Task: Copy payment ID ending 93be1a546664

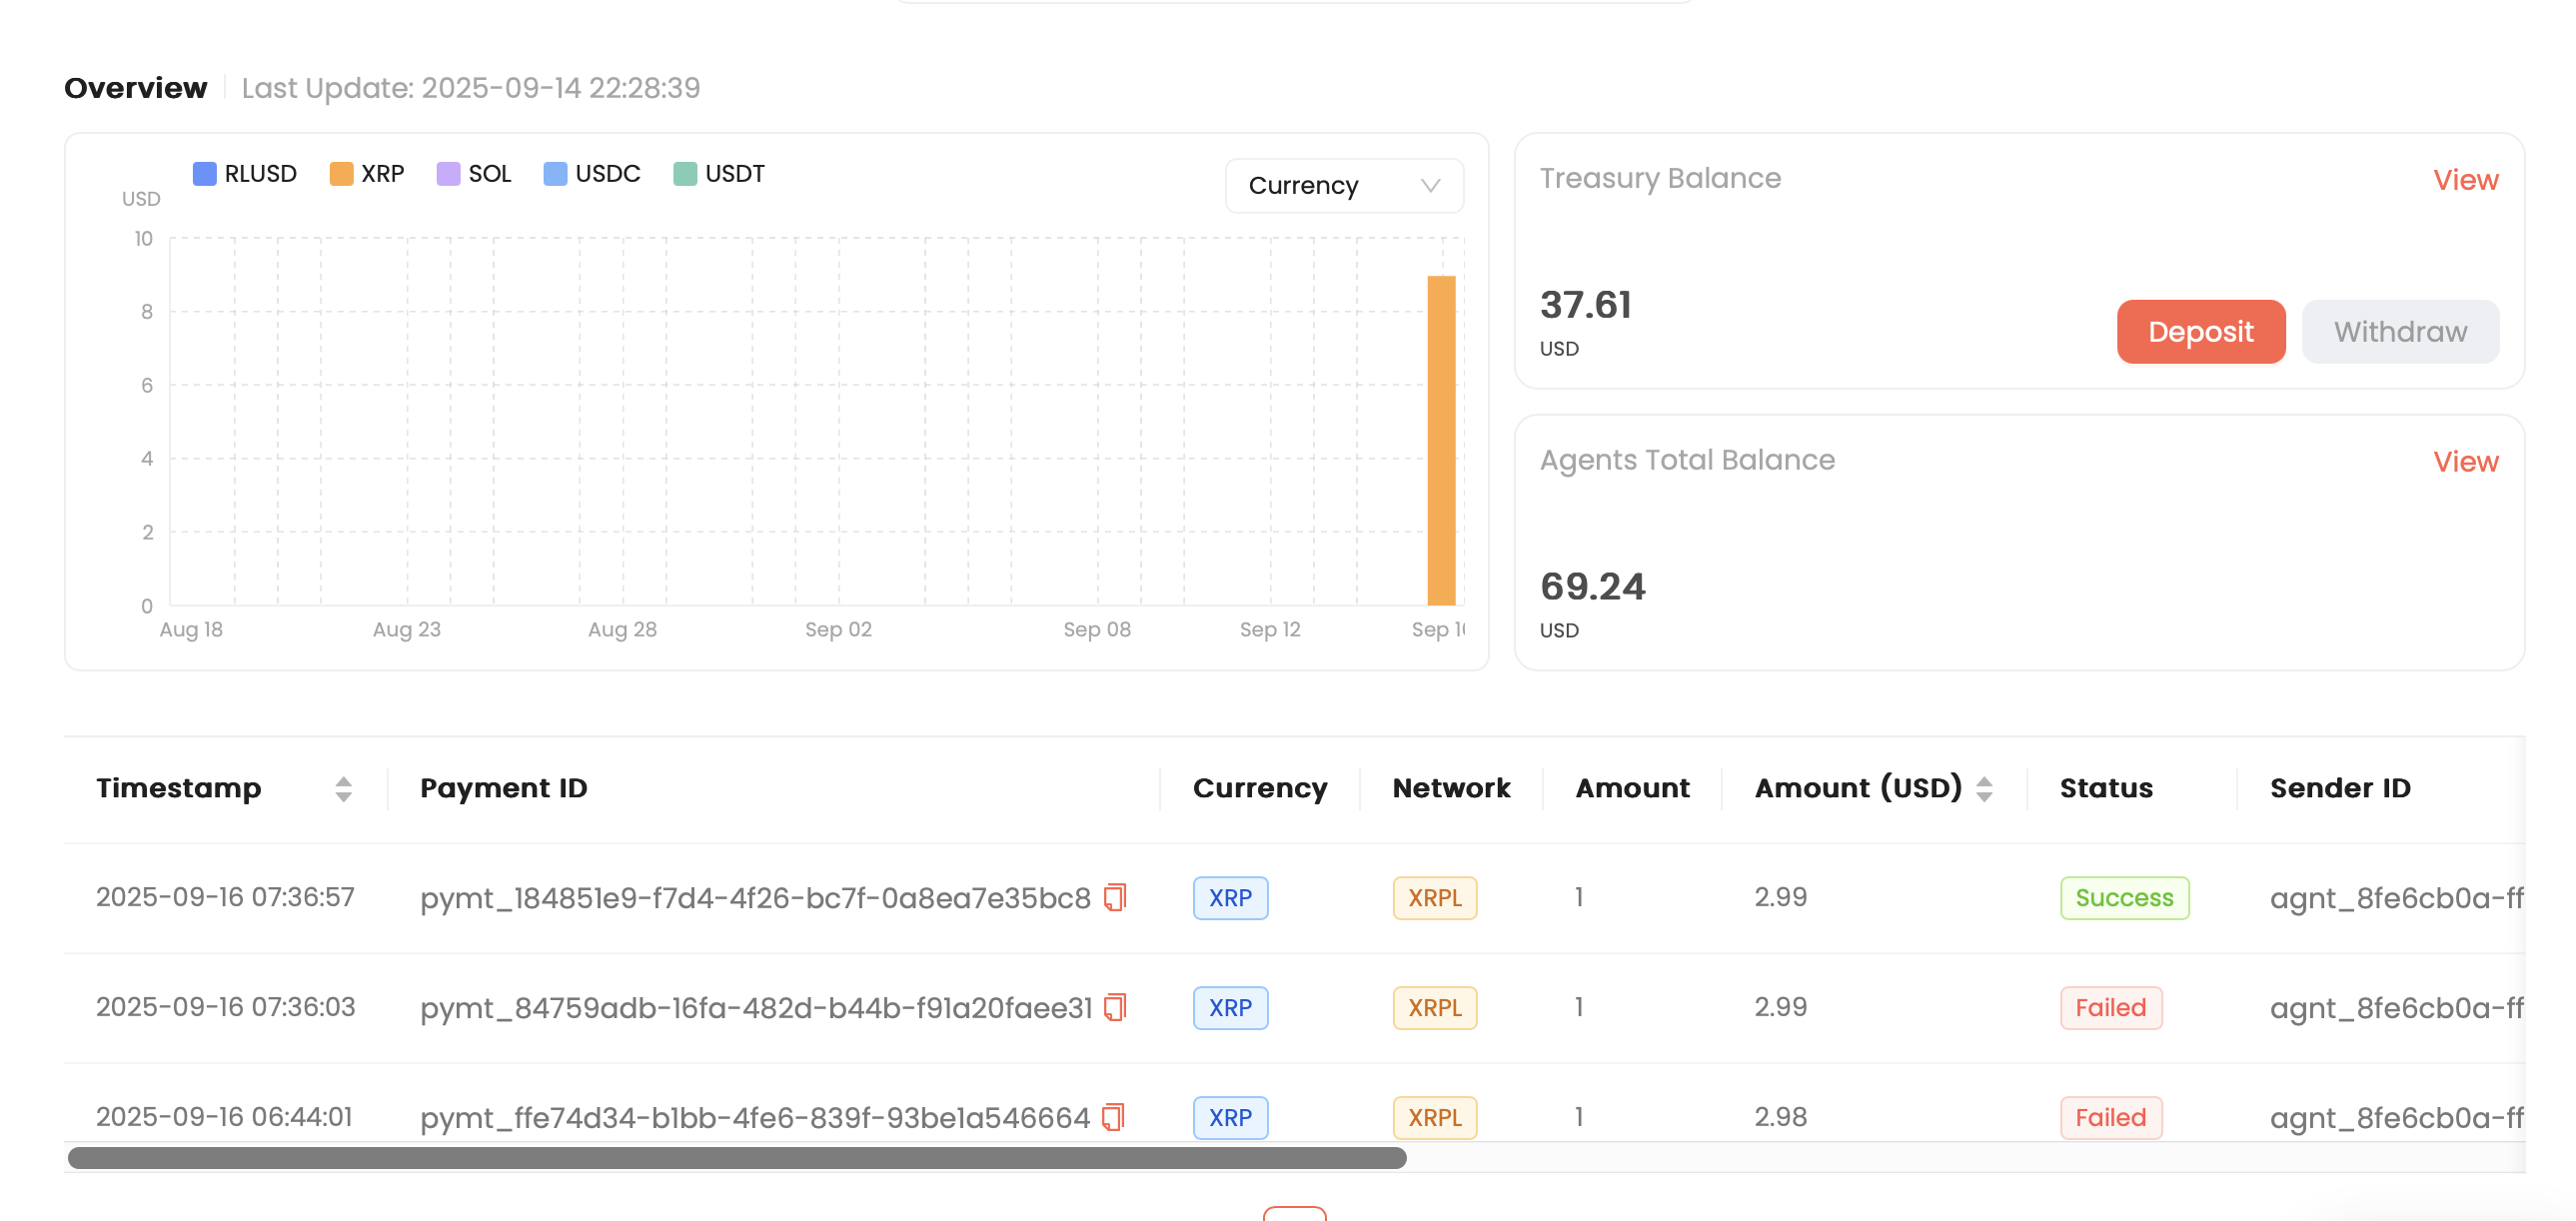Action: 1113,1116
